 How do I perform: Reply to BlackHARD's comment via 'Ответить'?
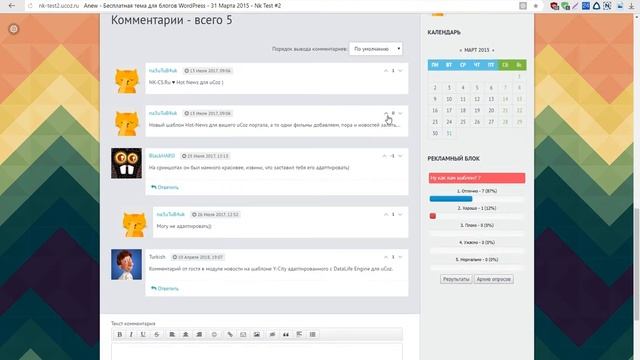coord(165,187)
